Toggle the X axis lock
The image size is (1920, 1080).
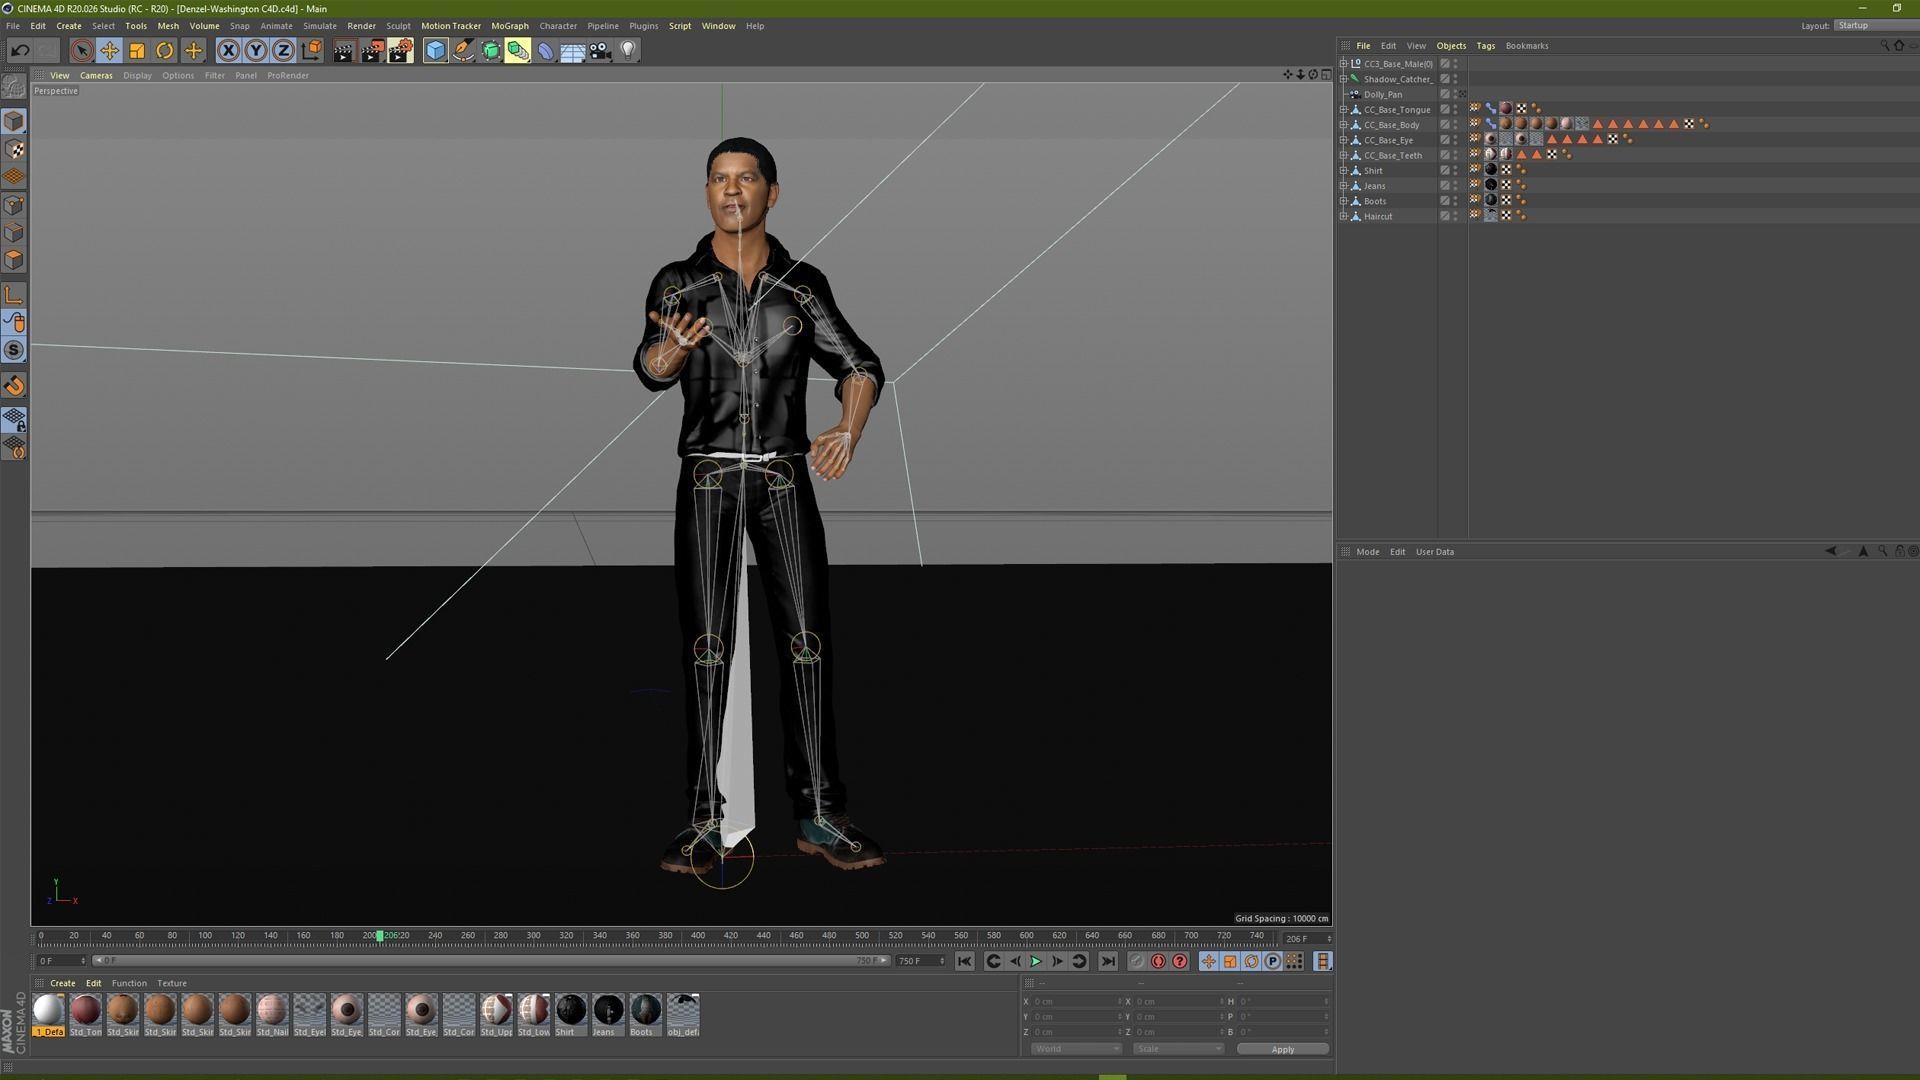click(x=228, y=50)
